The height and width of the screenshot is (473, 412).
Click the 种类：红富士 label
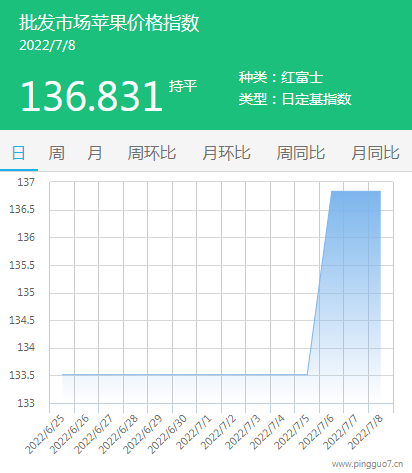(x=281, y=78)
